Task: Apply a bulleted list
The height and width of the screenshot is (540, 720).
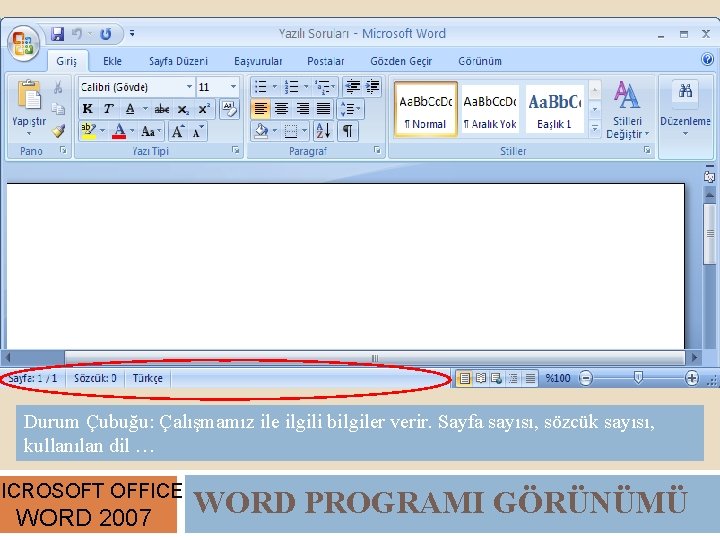Action: pos(261,86)
